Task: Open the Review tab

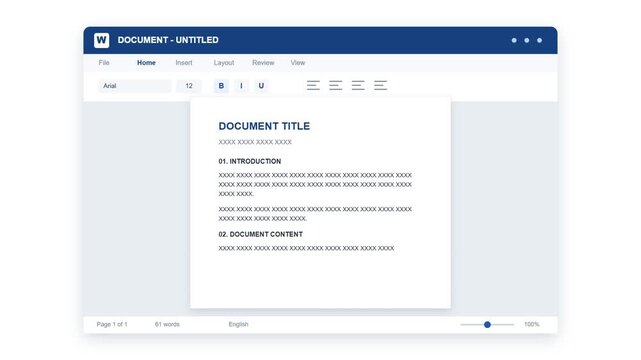Action: click(x=263, y=63)
